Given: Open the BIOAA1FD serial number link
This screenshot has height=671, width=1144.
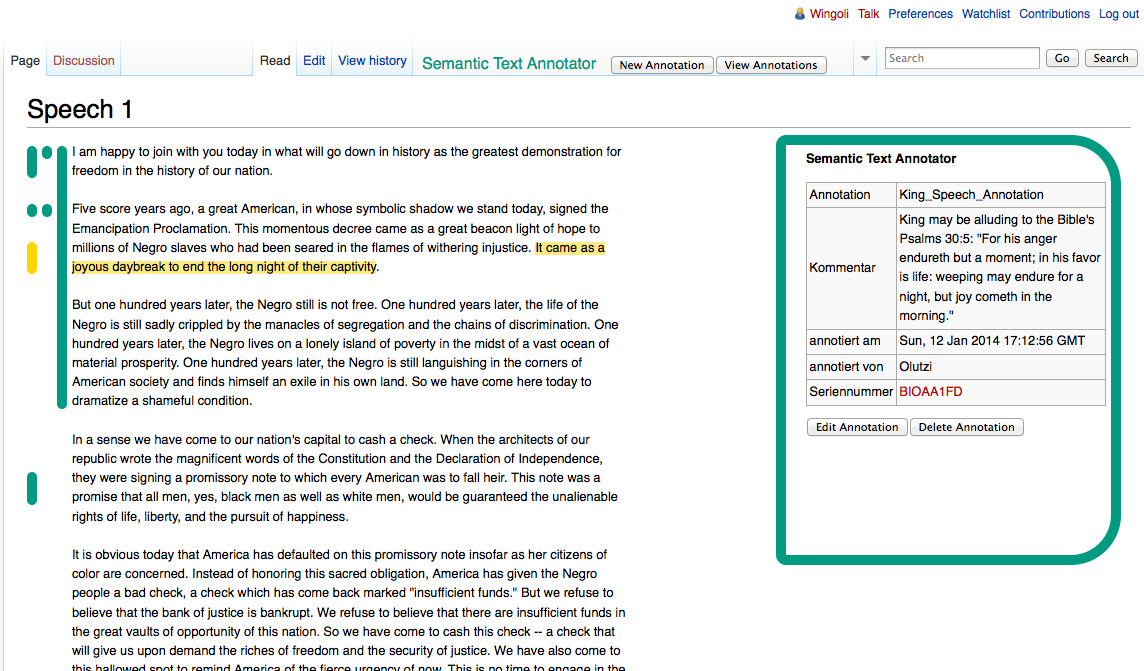Looking at the screenshot, I should click(930, 392).
